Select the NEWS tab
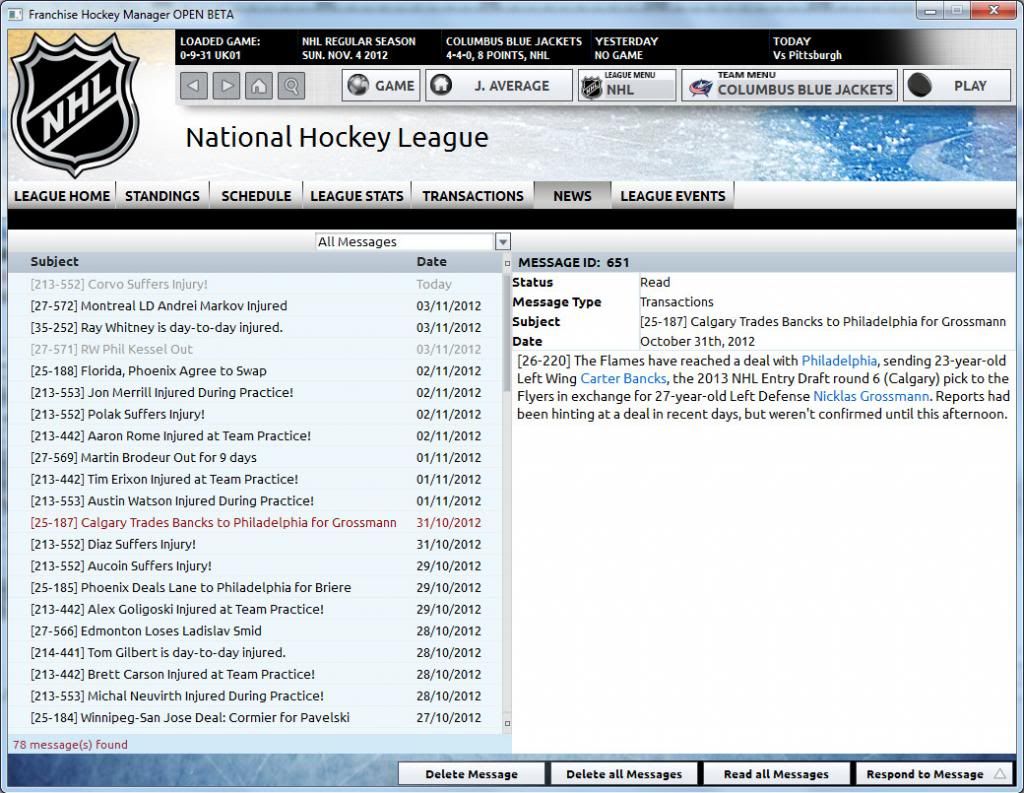Image resolution: width=1024 pixels, height=793 pixels. tap(572, 196)
